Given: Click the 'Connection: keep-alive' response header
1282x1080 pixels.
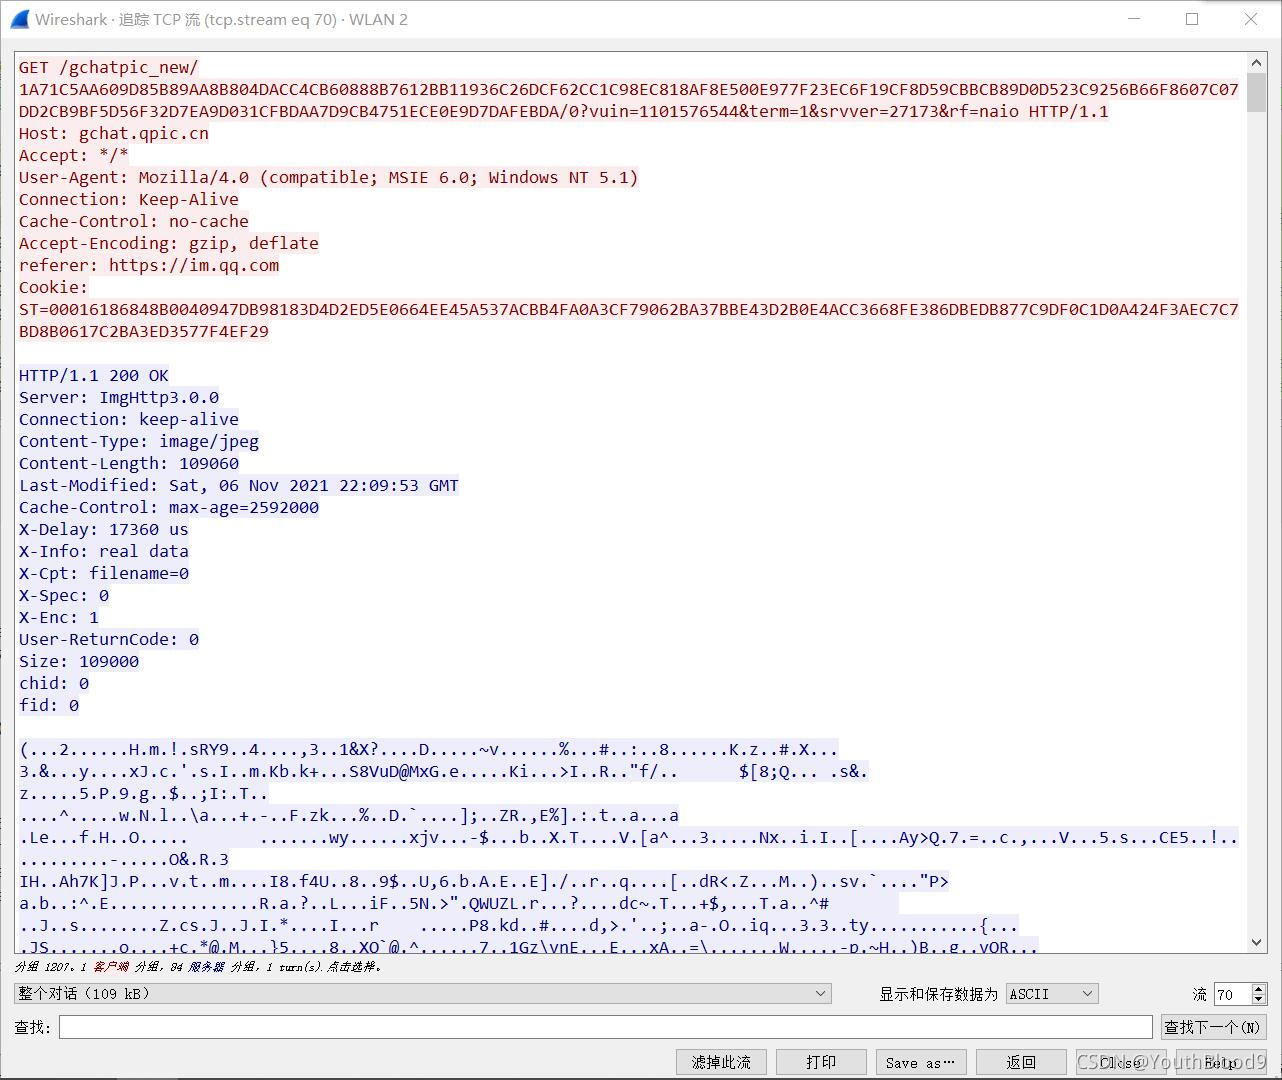Looking at the screenshot, I should click(x=129, y=419).
